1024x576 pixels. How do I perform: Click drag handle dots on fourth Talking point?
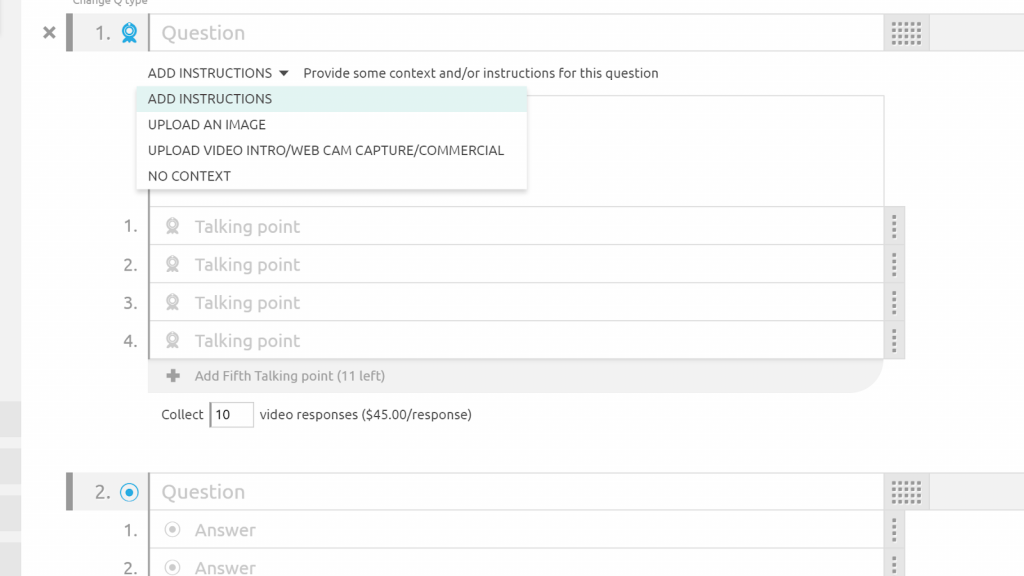[x=894, y=341]
